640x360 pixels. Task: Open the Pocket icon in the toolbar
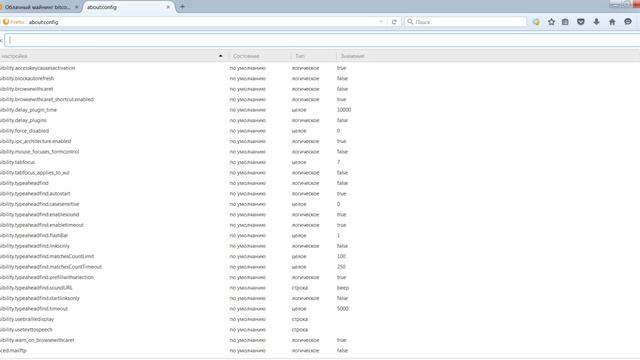click(581, 22)
